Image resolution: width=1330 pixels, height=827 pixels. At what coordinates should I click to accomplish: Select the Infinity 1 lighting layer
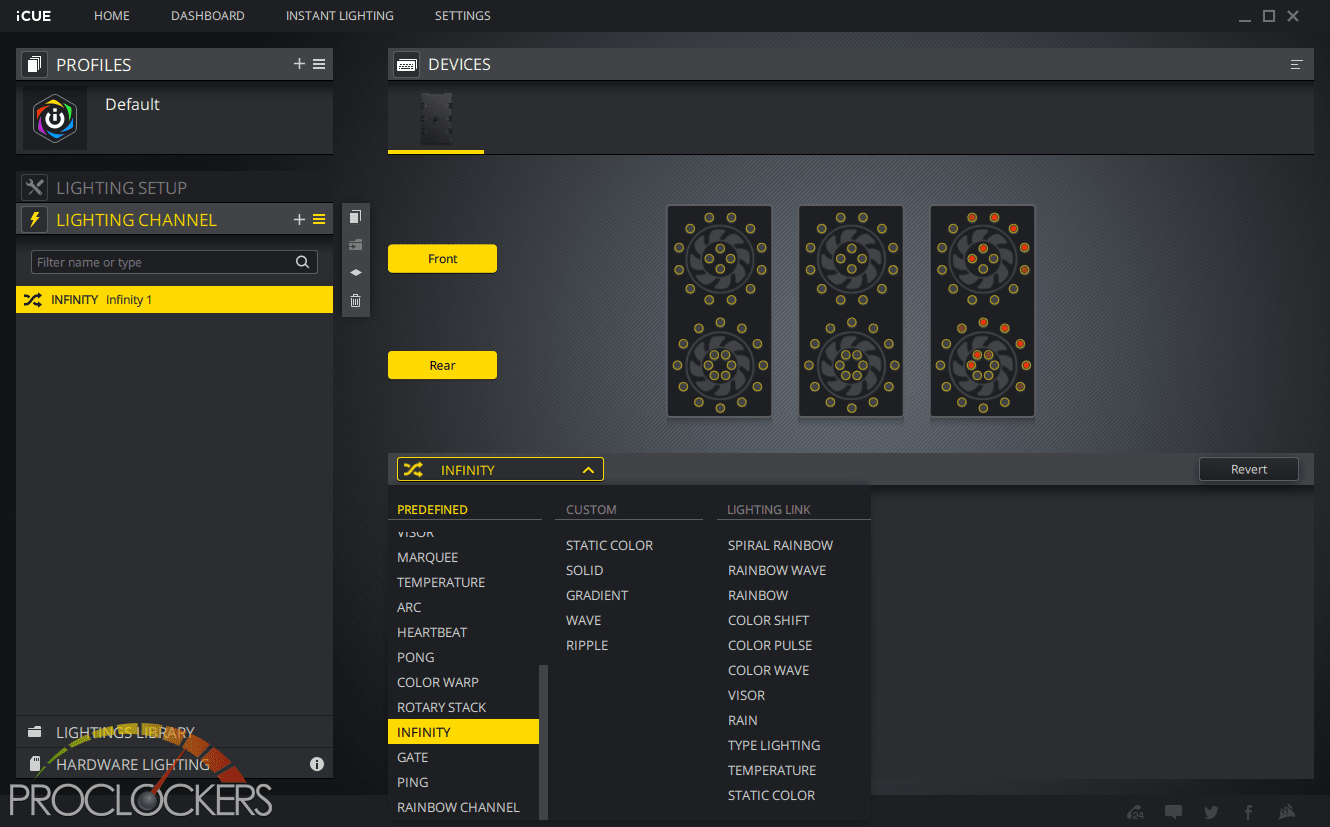174,299
